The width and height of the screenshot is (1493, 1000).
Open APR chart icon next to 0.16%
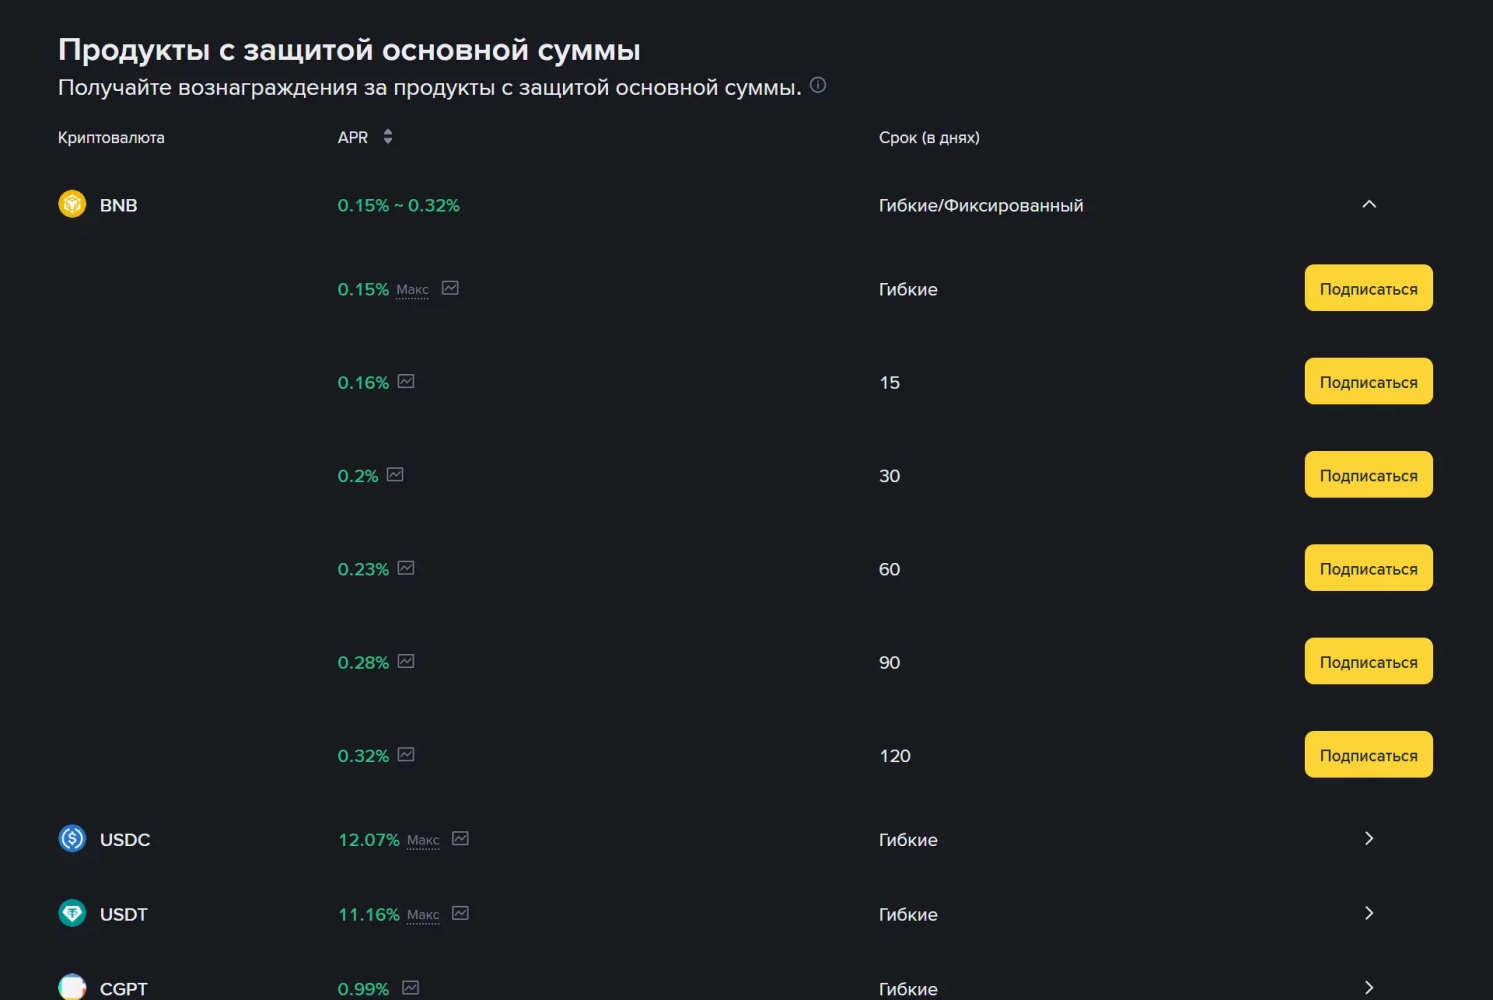406,381
